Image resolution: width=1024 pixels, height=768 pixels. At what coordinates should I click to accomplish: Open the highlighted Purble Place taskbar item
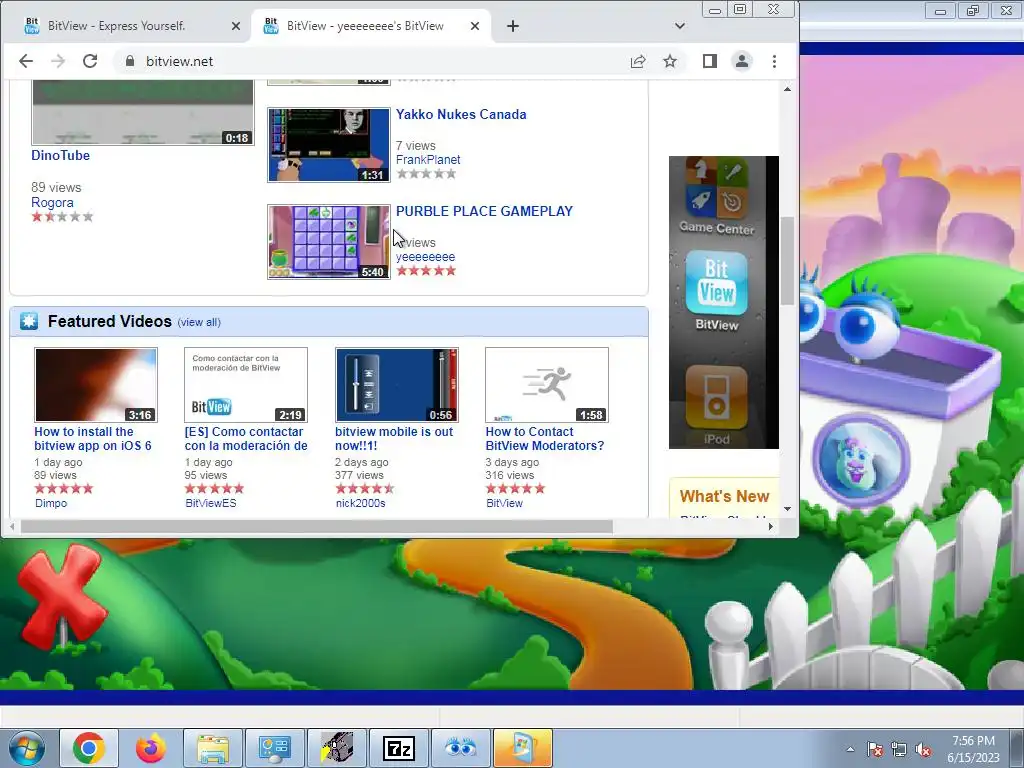pyautogui.click(x=522, y=748)
